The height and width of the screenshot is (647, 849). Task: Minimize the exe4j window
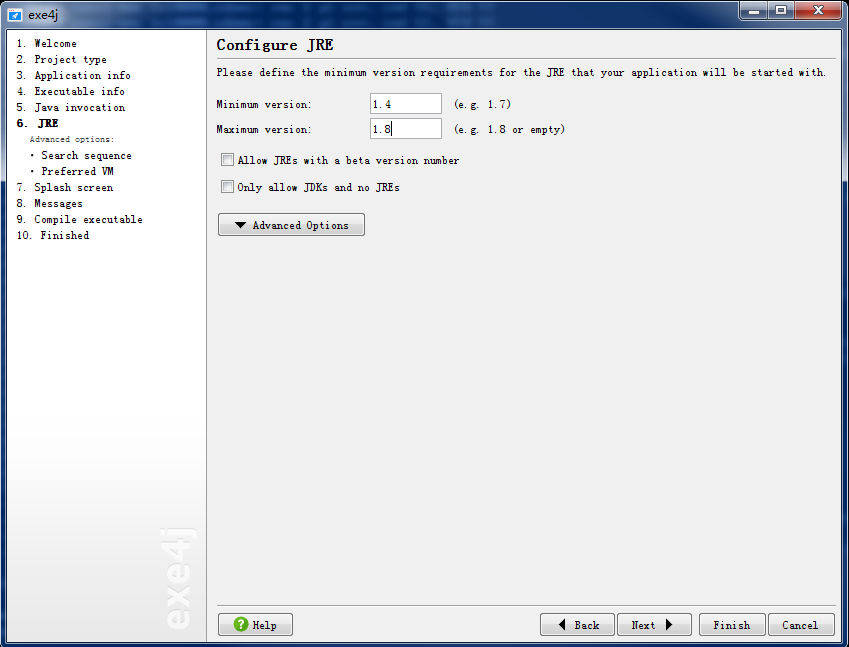pyautogui.click(x=754, y=10)
